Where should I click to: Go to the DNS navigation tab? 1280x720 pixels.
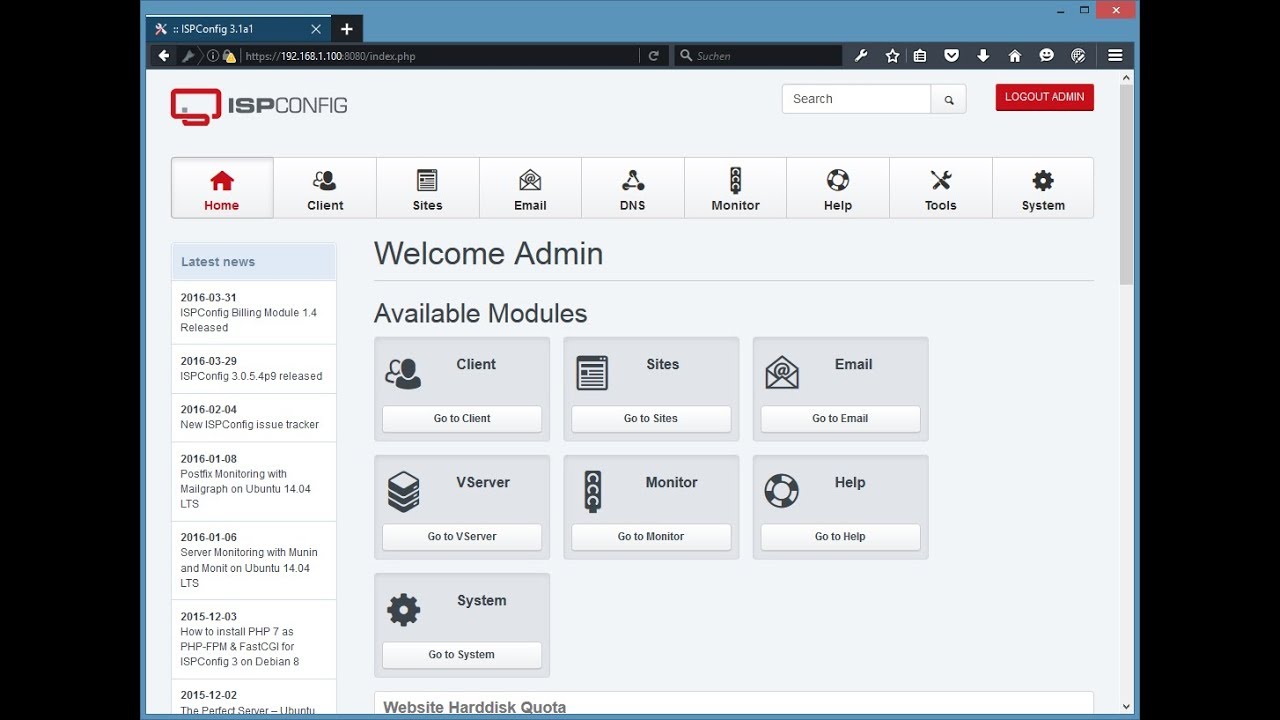[633, 188]
